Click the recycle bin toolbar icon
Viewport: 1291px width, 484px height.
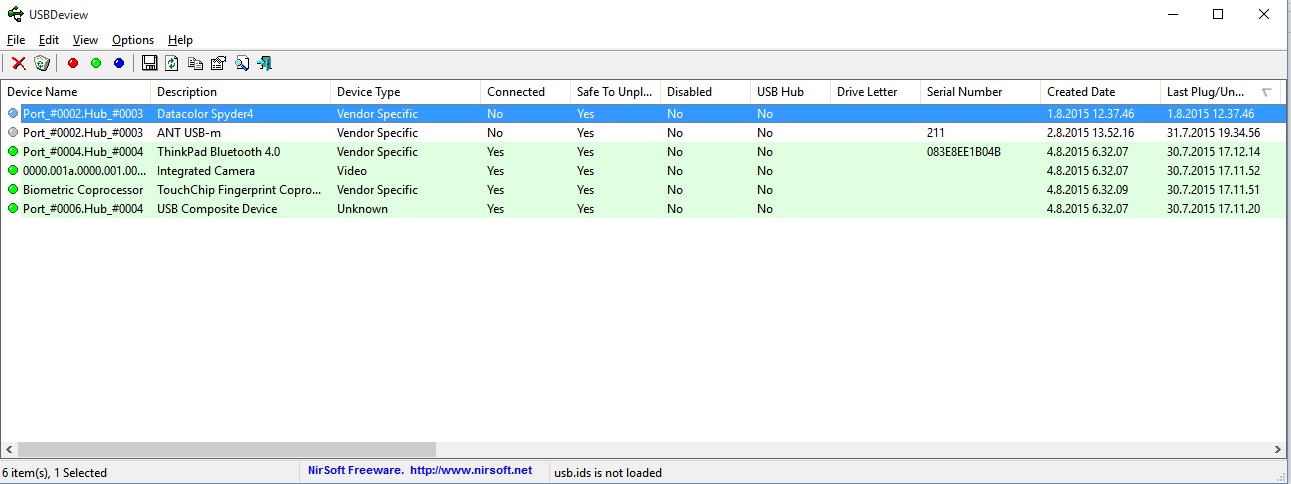[x=41, y=63]
